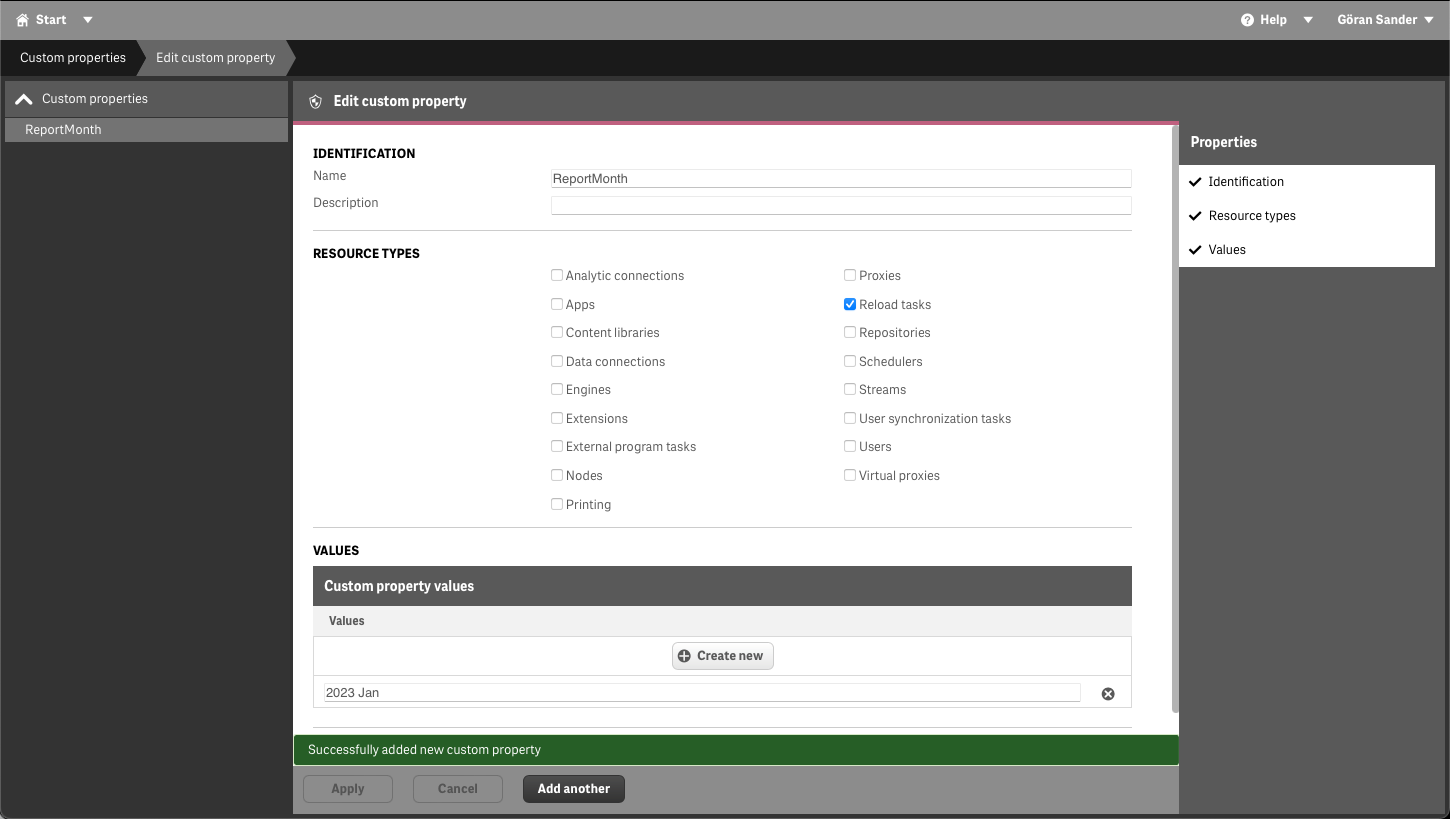Click the Custom property values header

pos(722,586)
